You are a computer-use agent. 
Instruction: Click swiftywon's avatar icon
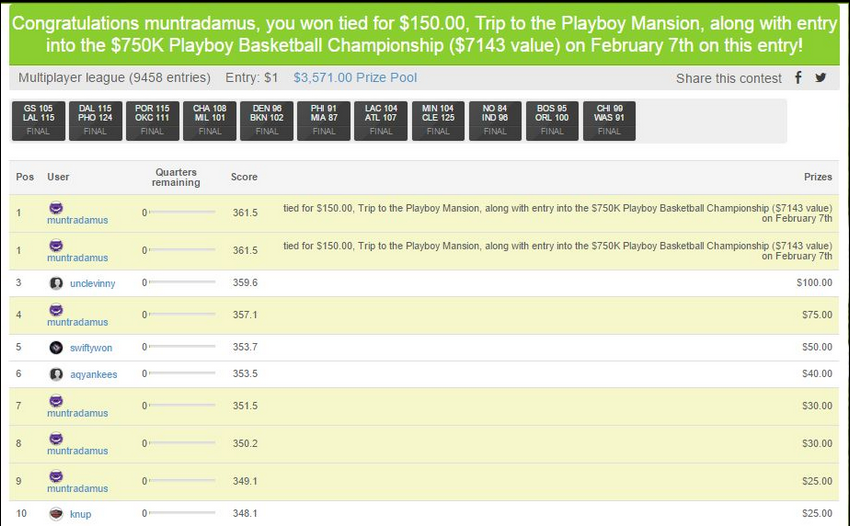click(x=56, y=348)
